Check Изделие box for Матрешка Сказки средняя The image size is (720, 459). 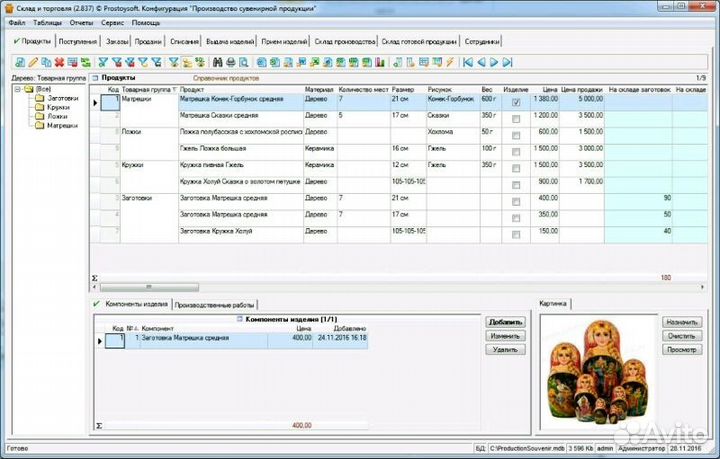click(516, 118)
